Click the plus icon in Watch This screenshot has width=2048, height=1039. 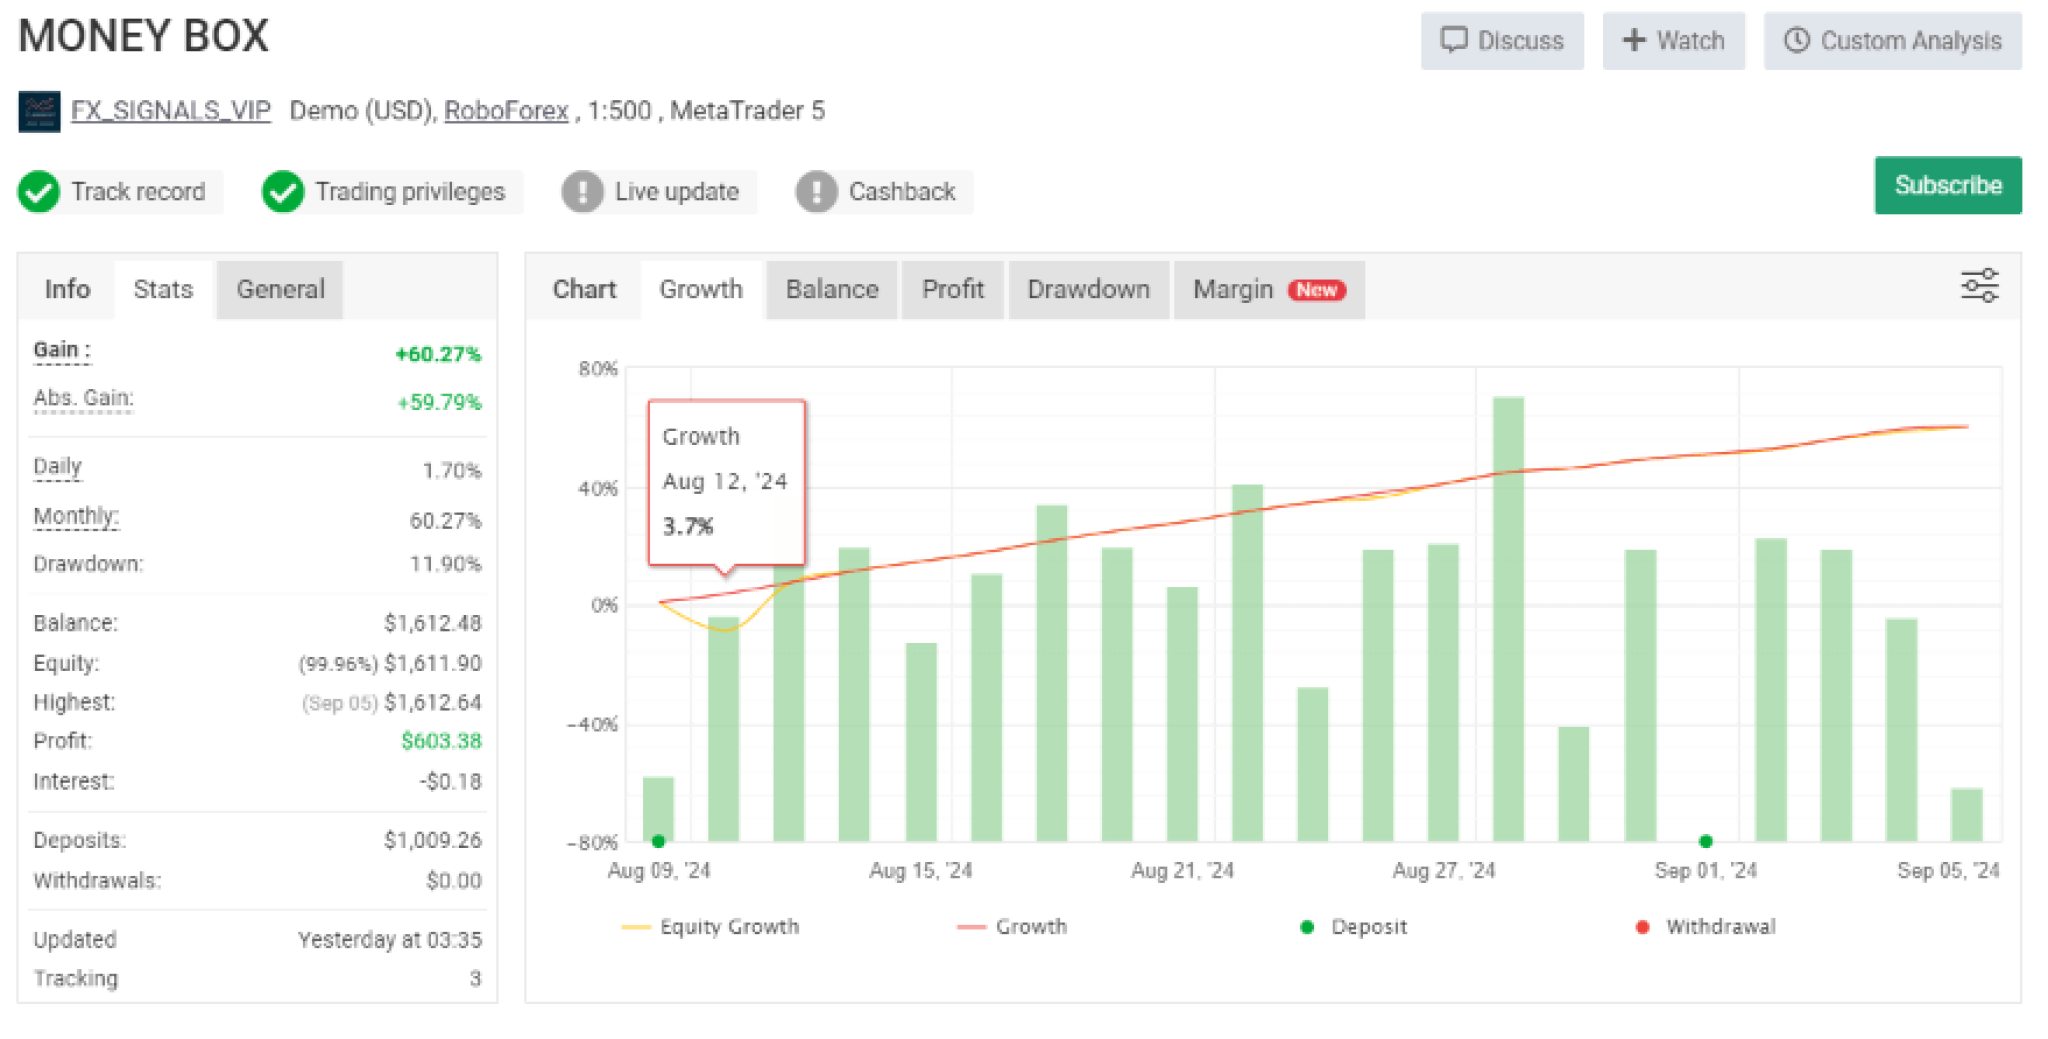(1634, 40)
